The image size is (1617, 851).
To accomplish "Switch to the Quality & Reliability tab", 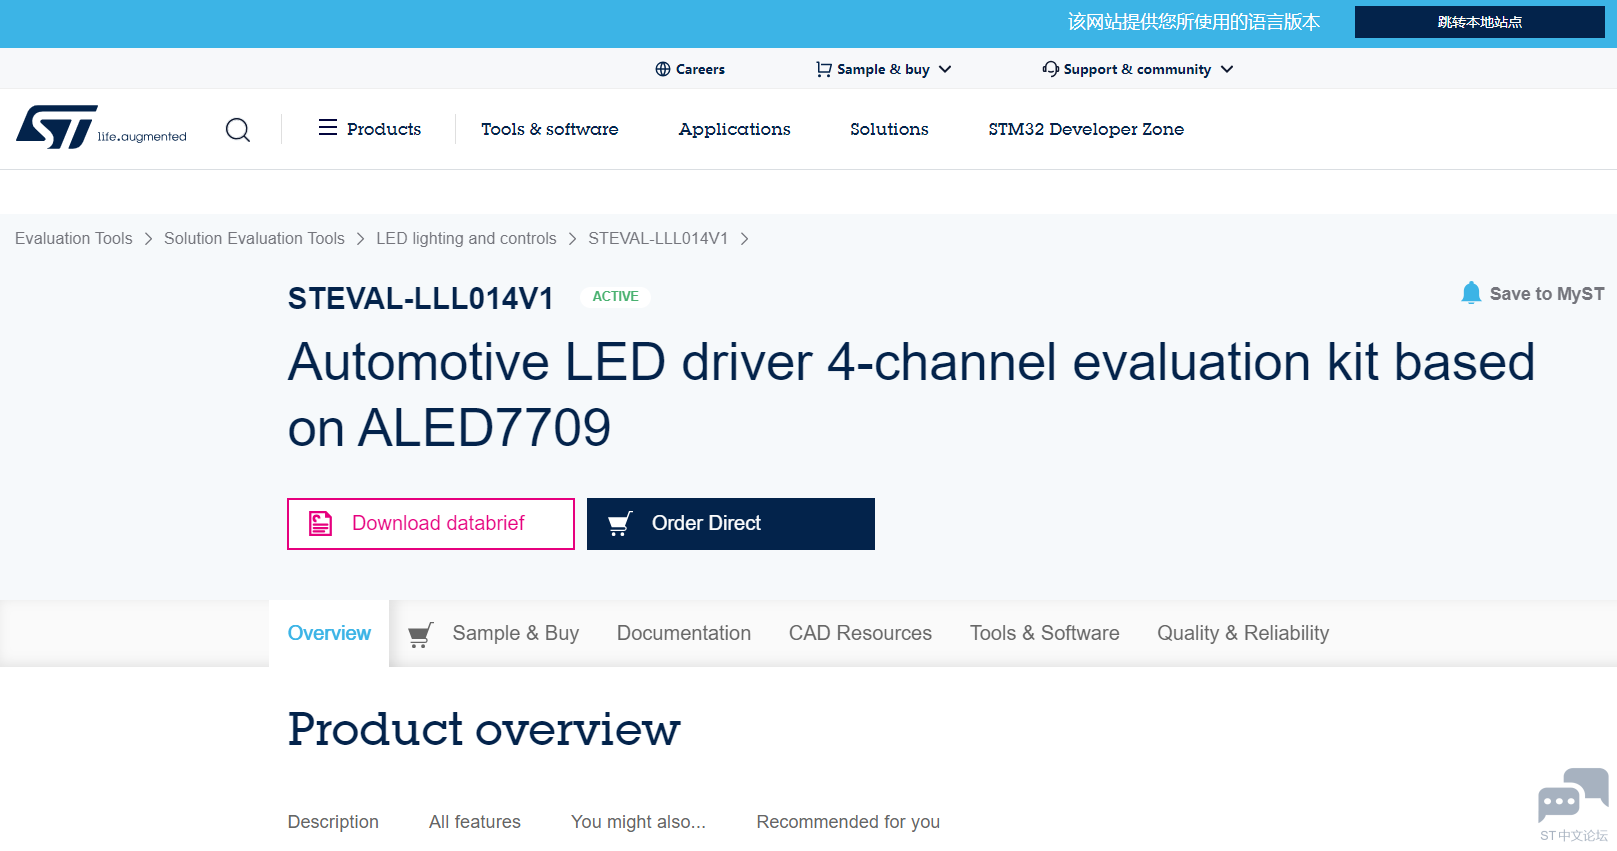I will click(1243, 633).
